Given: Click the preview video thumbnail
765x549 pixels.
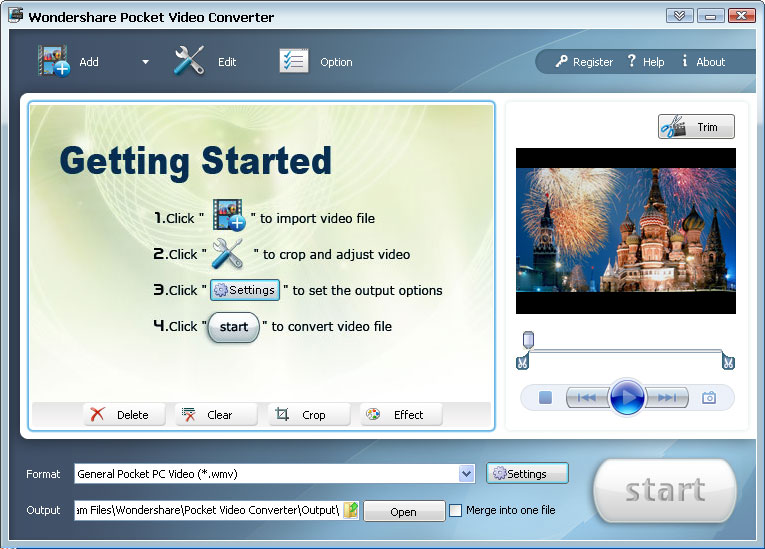Looking at the screenshot, I should coord(625,231).
